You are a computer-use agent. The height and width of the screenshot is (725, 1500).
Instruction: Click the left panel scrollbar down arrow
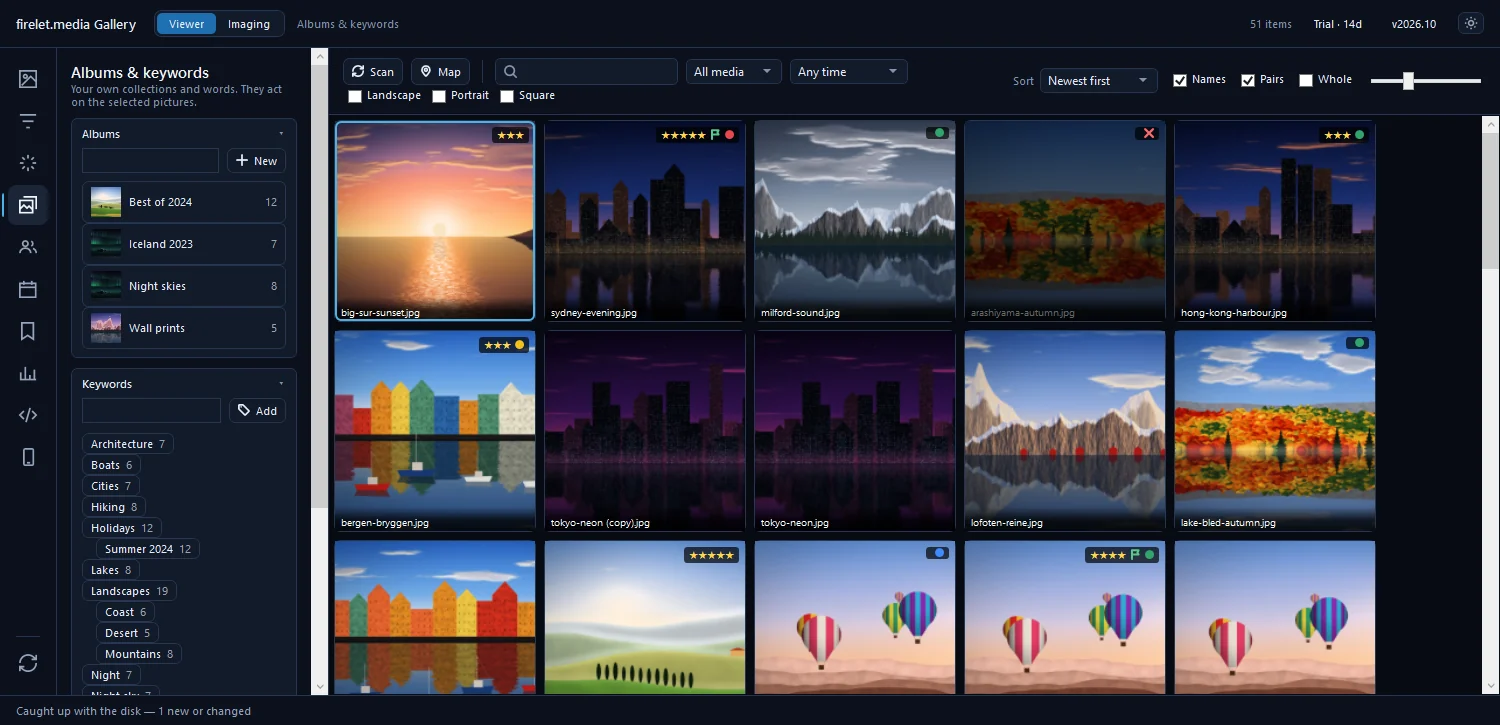click(320, 687)
